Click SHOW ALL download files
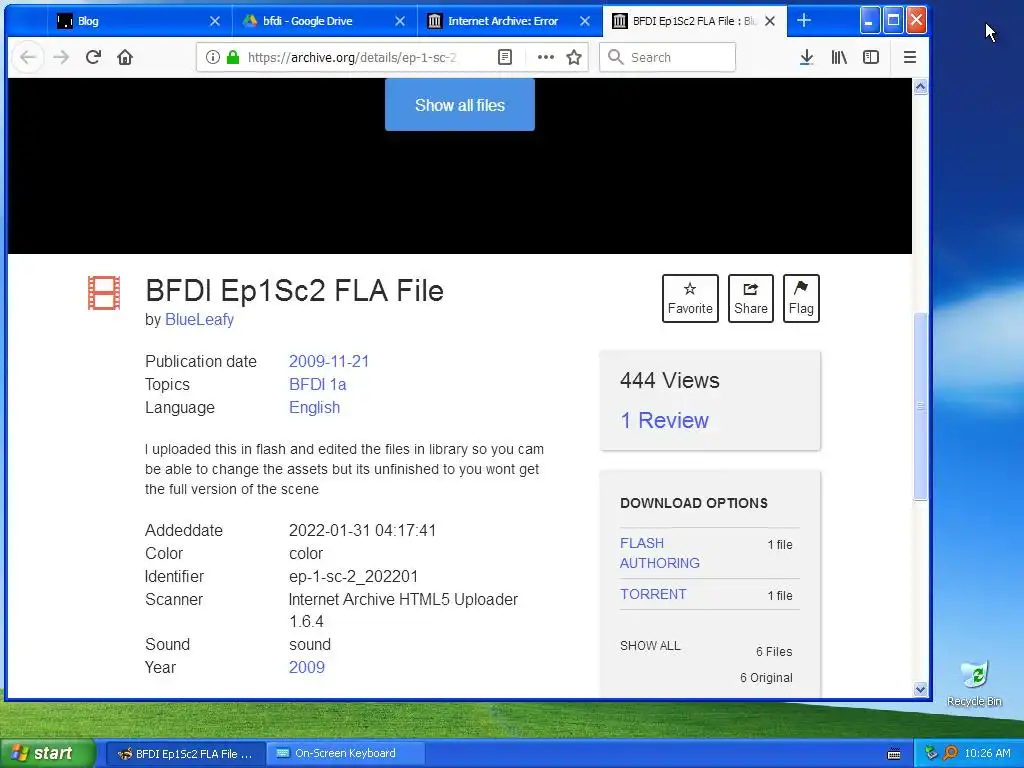The width and height of the screenshot is (1024, 768). [650, 646]
